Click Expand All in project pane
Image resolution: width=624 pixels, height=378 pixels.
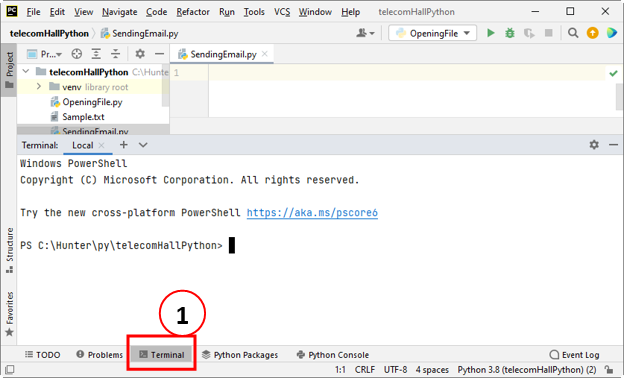tap(96, 54)
